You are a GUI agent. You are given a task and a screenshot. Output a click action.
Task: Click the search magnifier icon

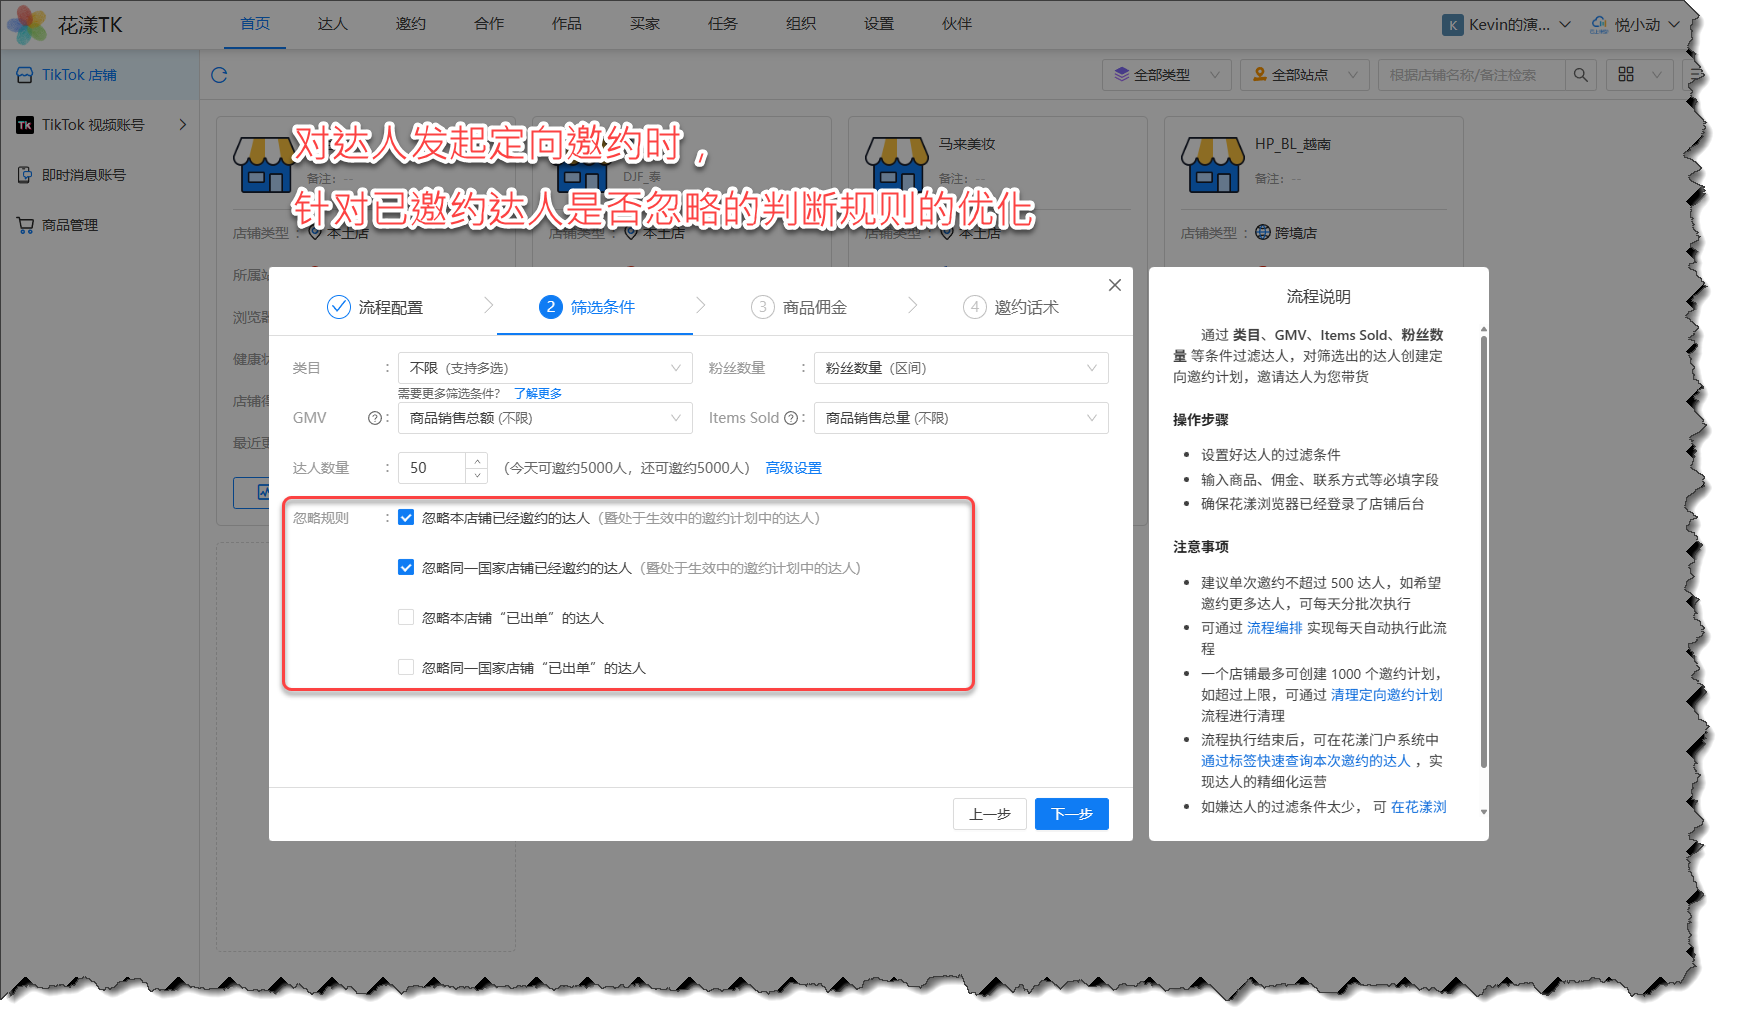click(x=1580, y=75)
